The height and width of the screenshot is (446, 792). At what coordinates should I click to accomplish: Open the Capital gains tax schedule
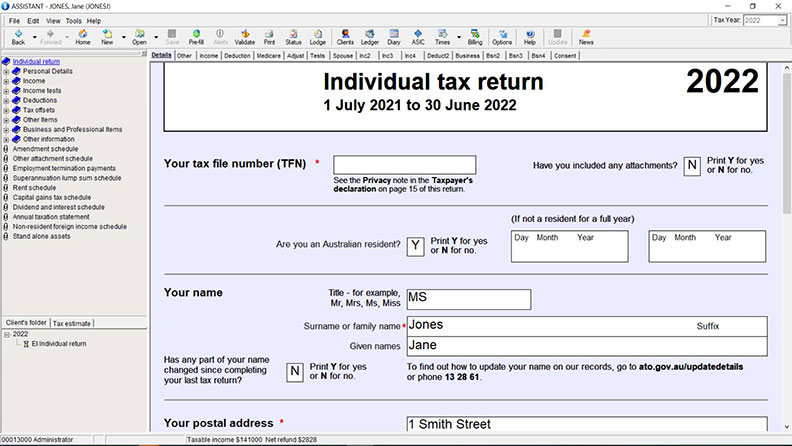coord(54,197)
